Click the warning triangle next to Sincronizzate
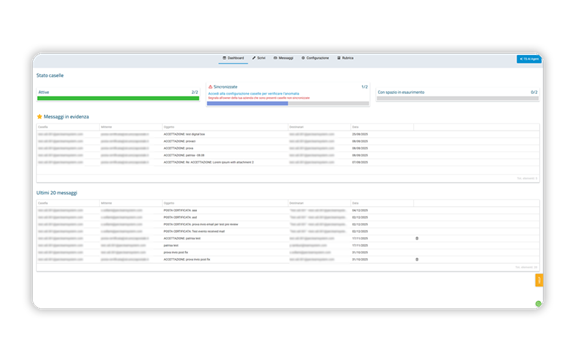This screenshot has width=576, height=362. pos(210,87)
